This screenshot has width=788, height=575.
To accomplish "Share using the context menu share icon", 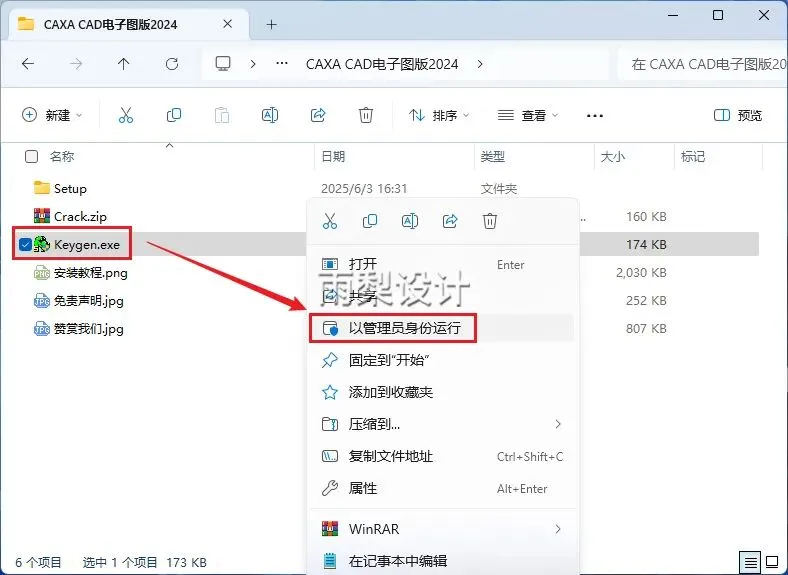I will [450, 221].
